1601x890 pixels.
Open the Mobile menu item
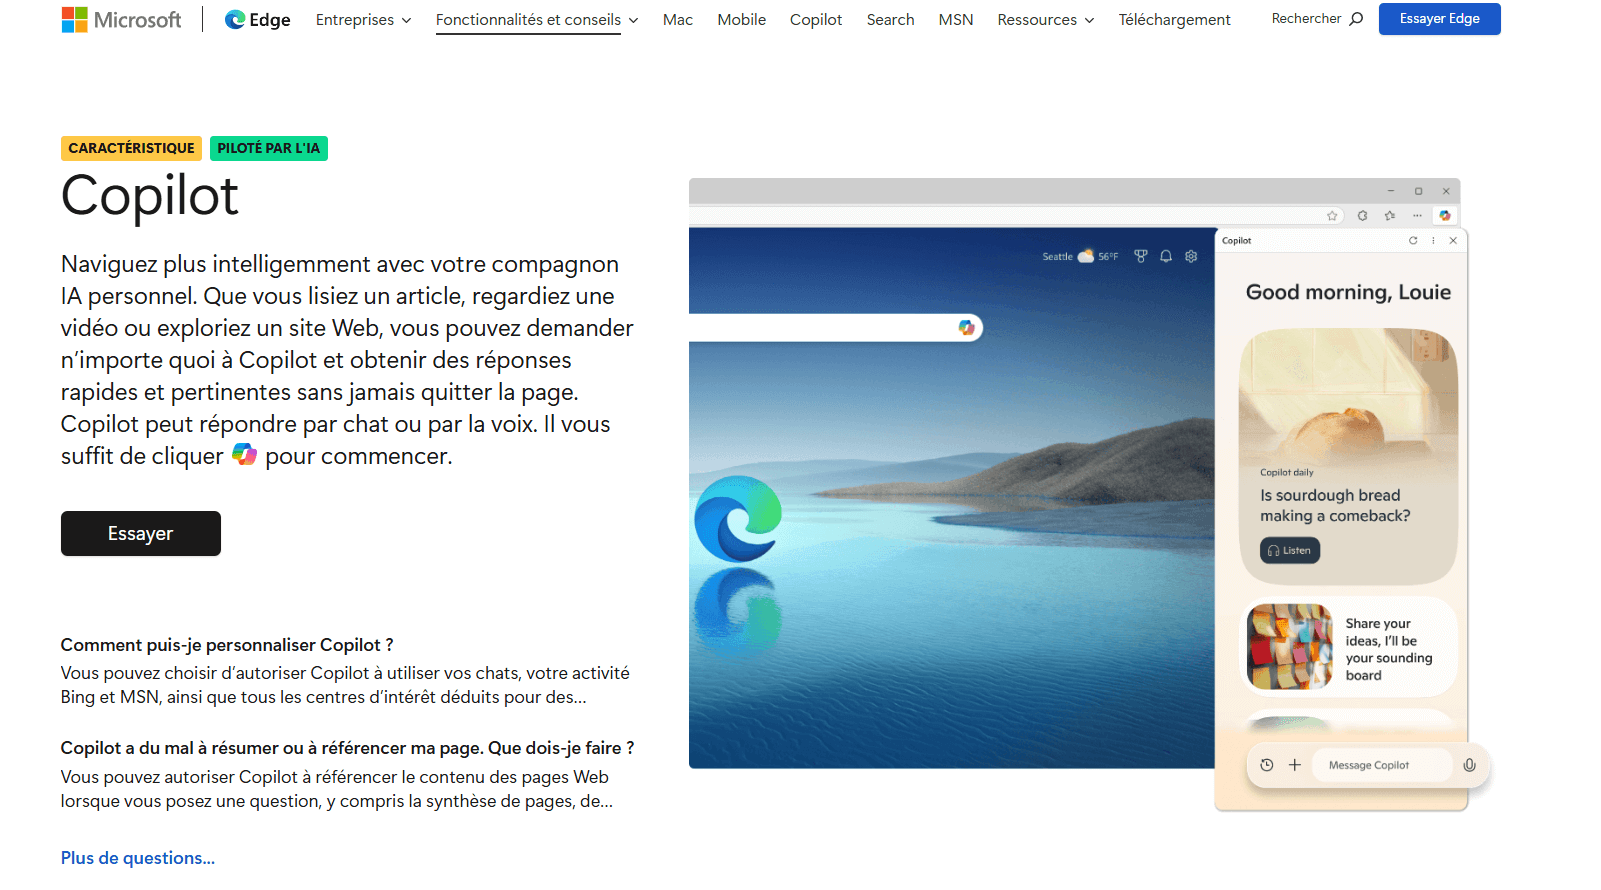742,20
